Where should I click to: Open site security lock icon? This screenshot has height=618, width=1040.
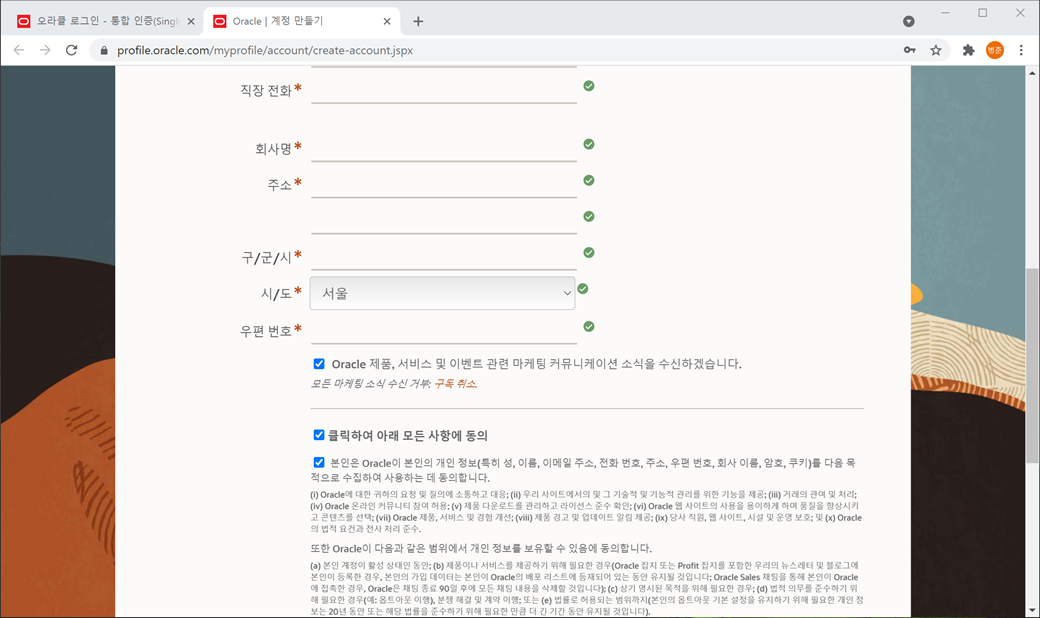click(x=103, y=50)
